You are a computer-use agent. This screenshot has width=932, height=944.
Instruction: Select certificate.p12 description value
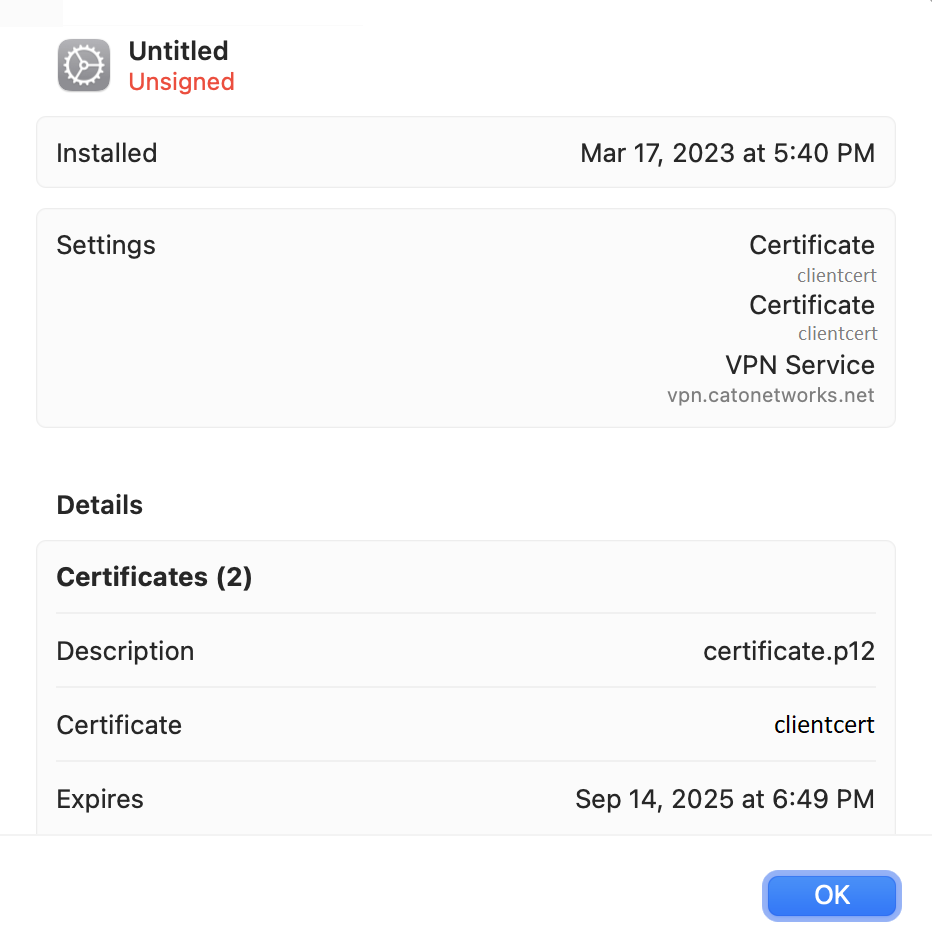[788, 651]
